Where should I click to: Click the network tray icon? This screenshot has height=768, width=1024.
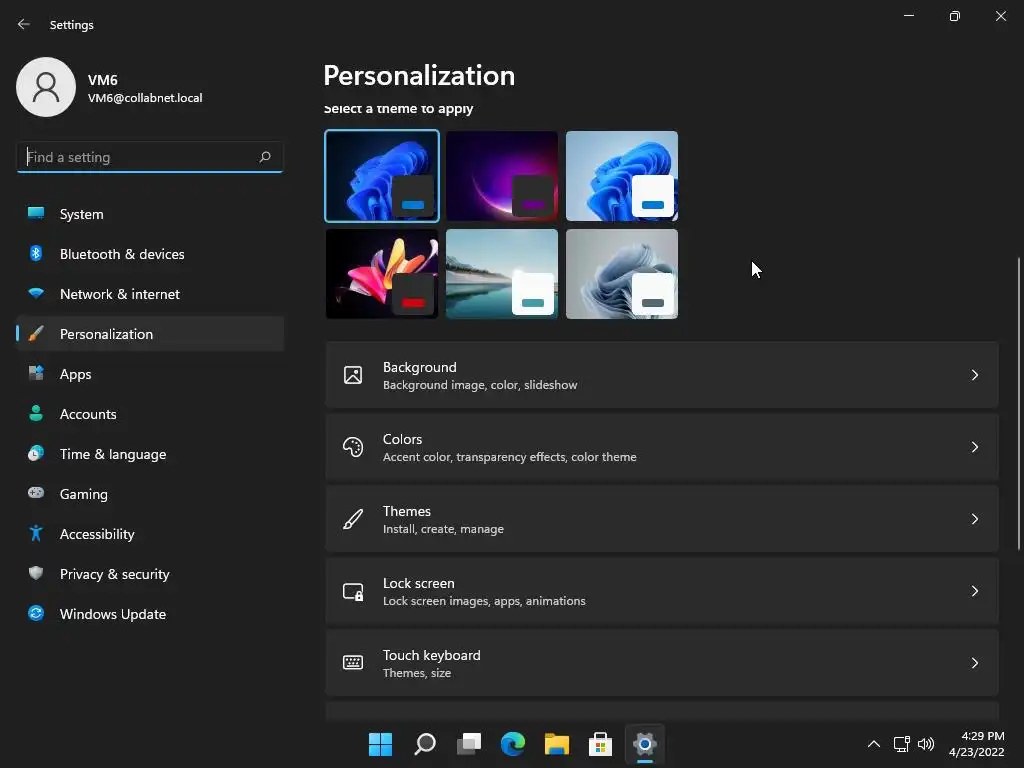[901, 744]
